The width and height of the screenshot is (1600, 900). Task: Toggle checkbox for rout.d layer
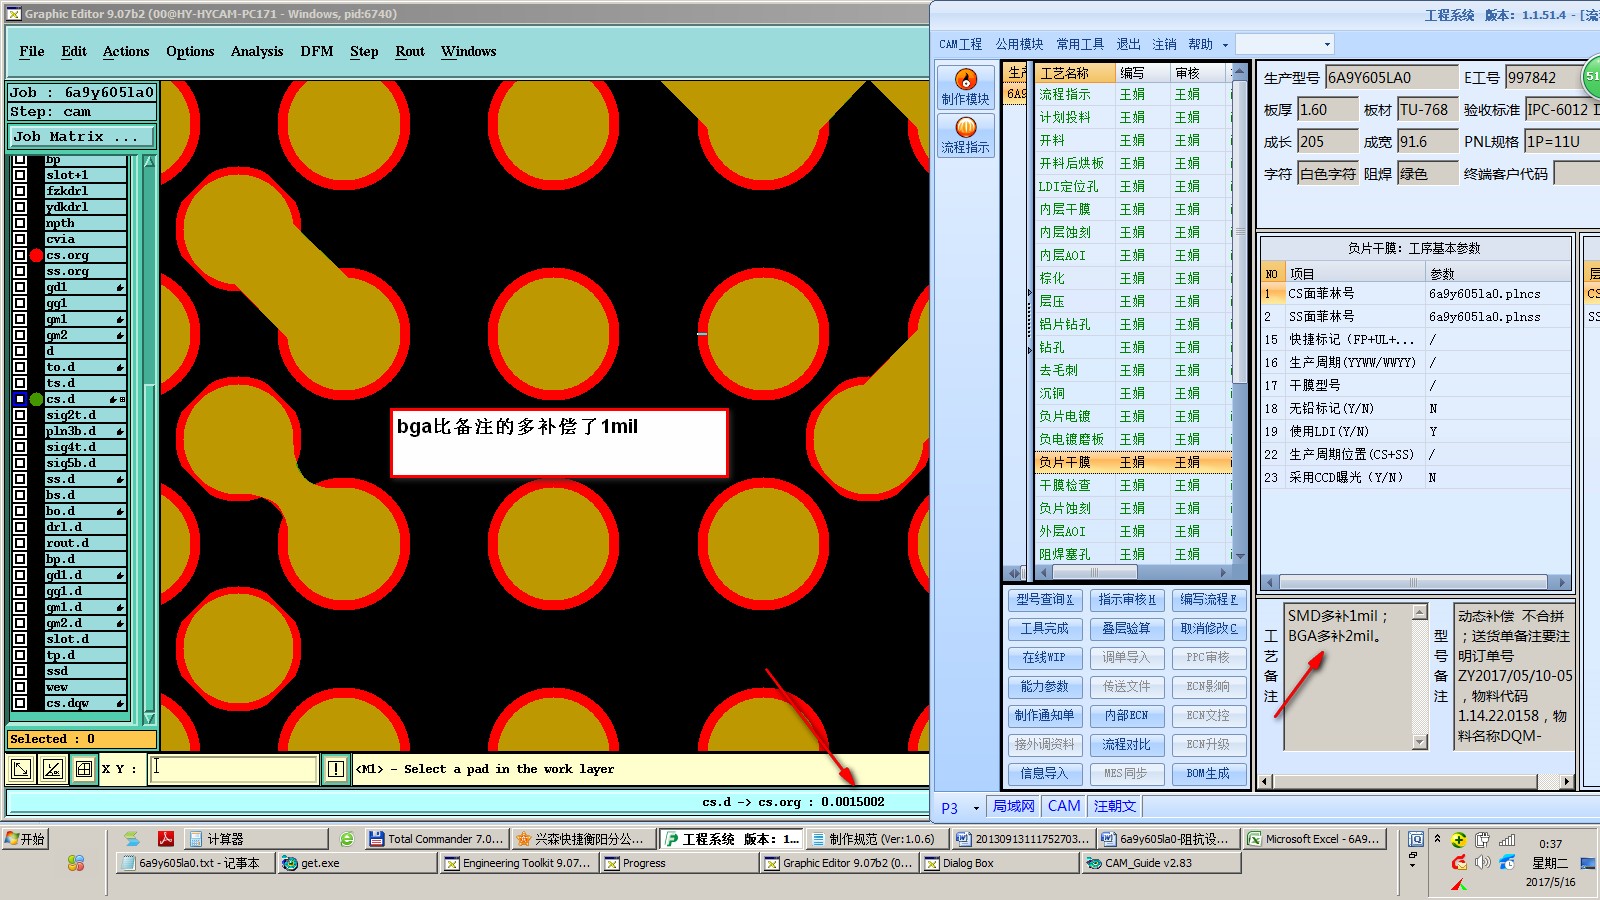point(19,543)
